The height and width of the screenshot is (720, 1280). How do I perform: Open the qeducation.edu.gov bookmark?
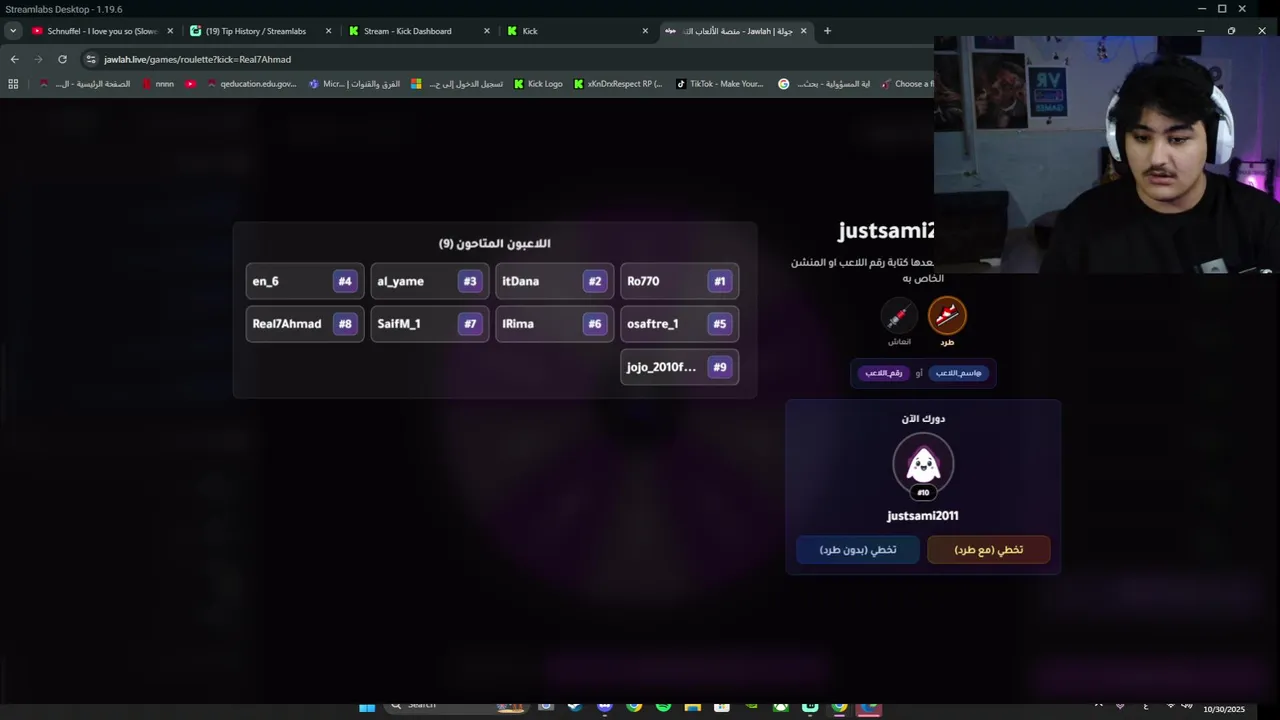251,84
